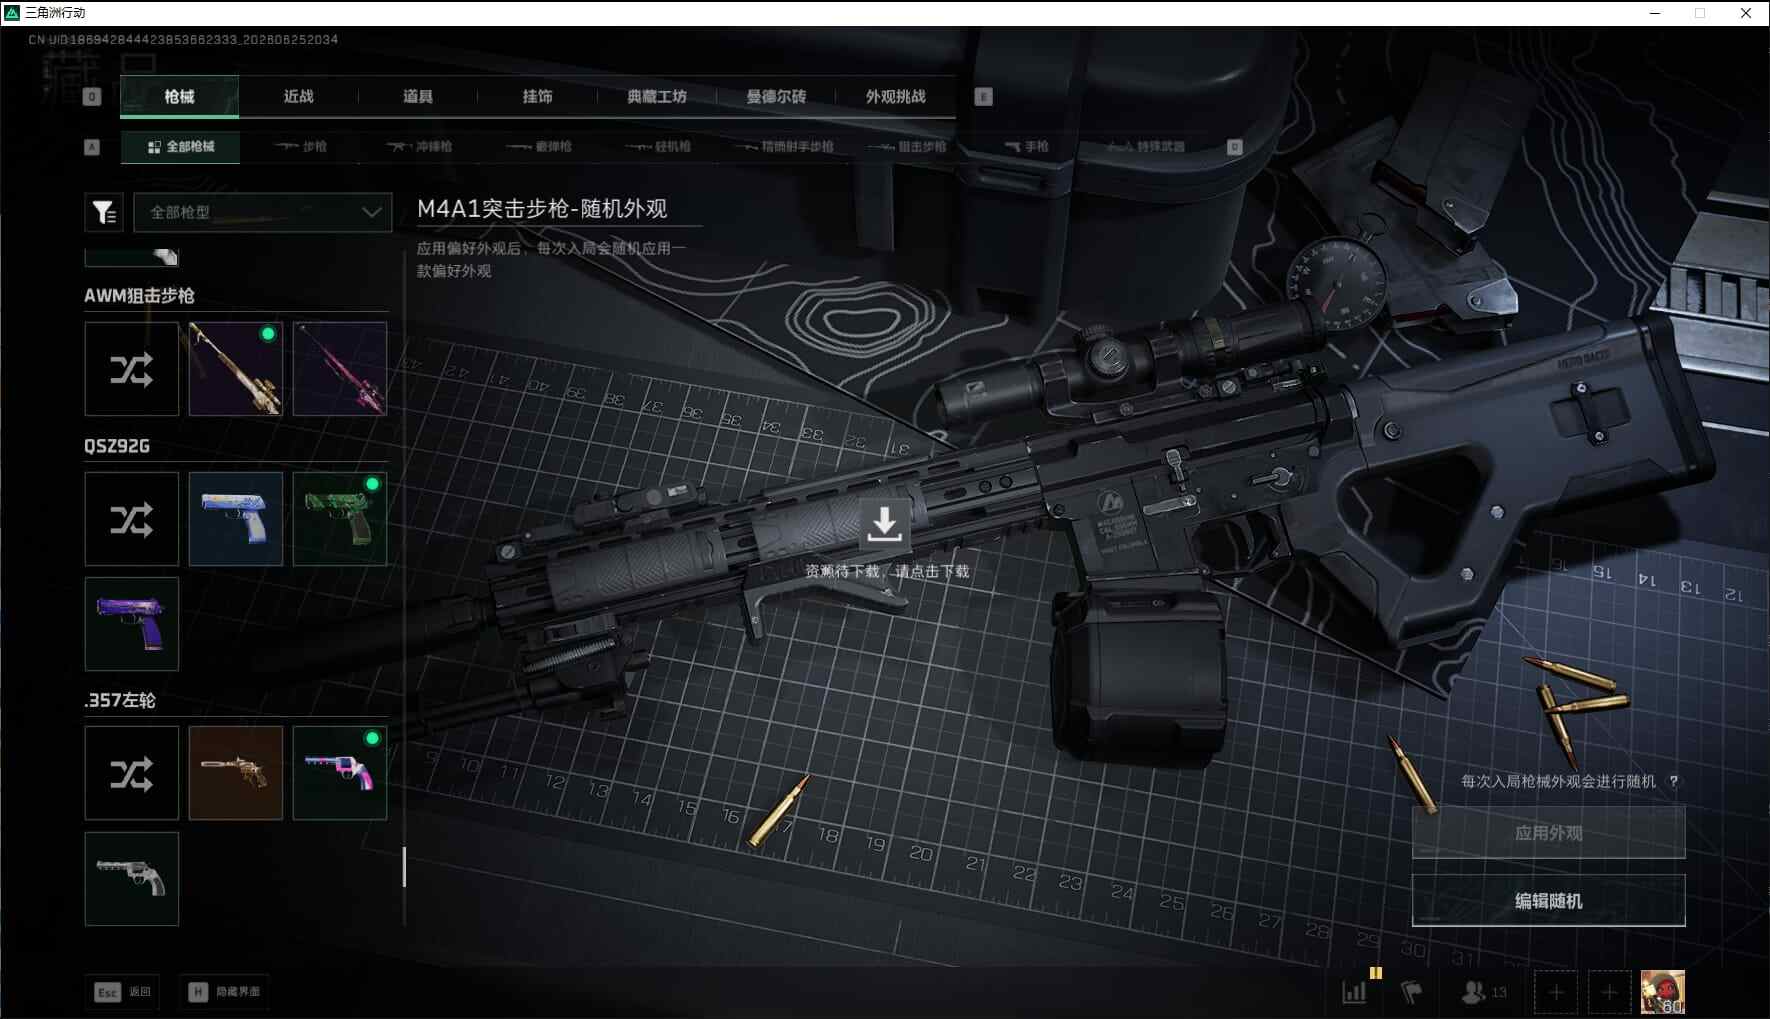Screen dimensions: 1770x1019
Task: Select the 手枪 category filter
Action: tap(1026, 147)
